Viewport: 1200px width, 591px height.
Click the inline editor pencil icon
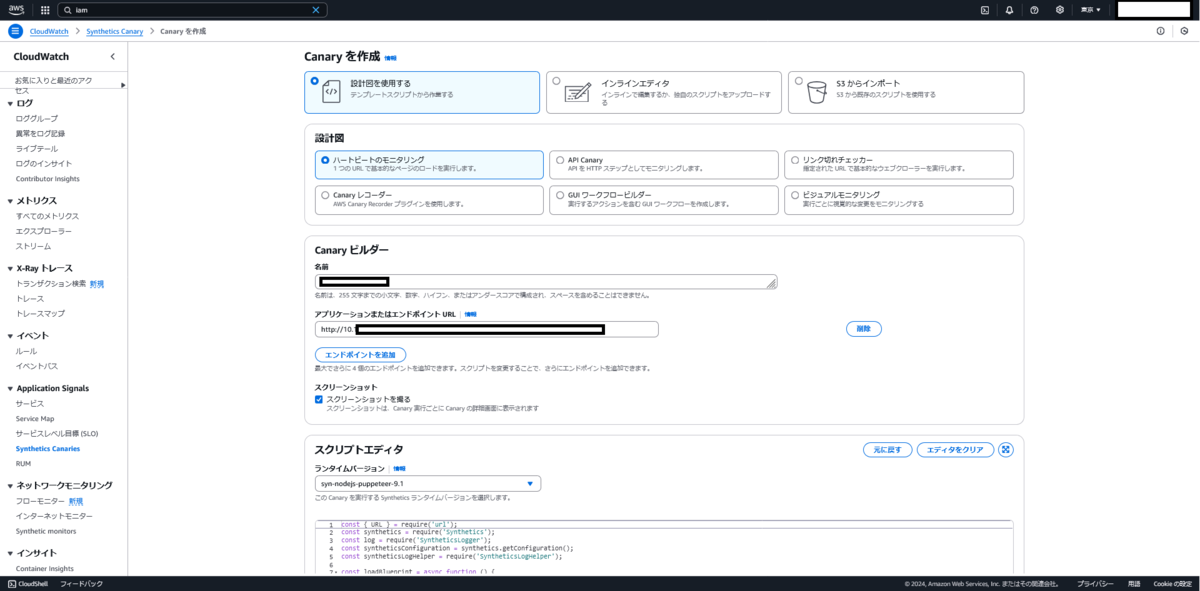578,92
